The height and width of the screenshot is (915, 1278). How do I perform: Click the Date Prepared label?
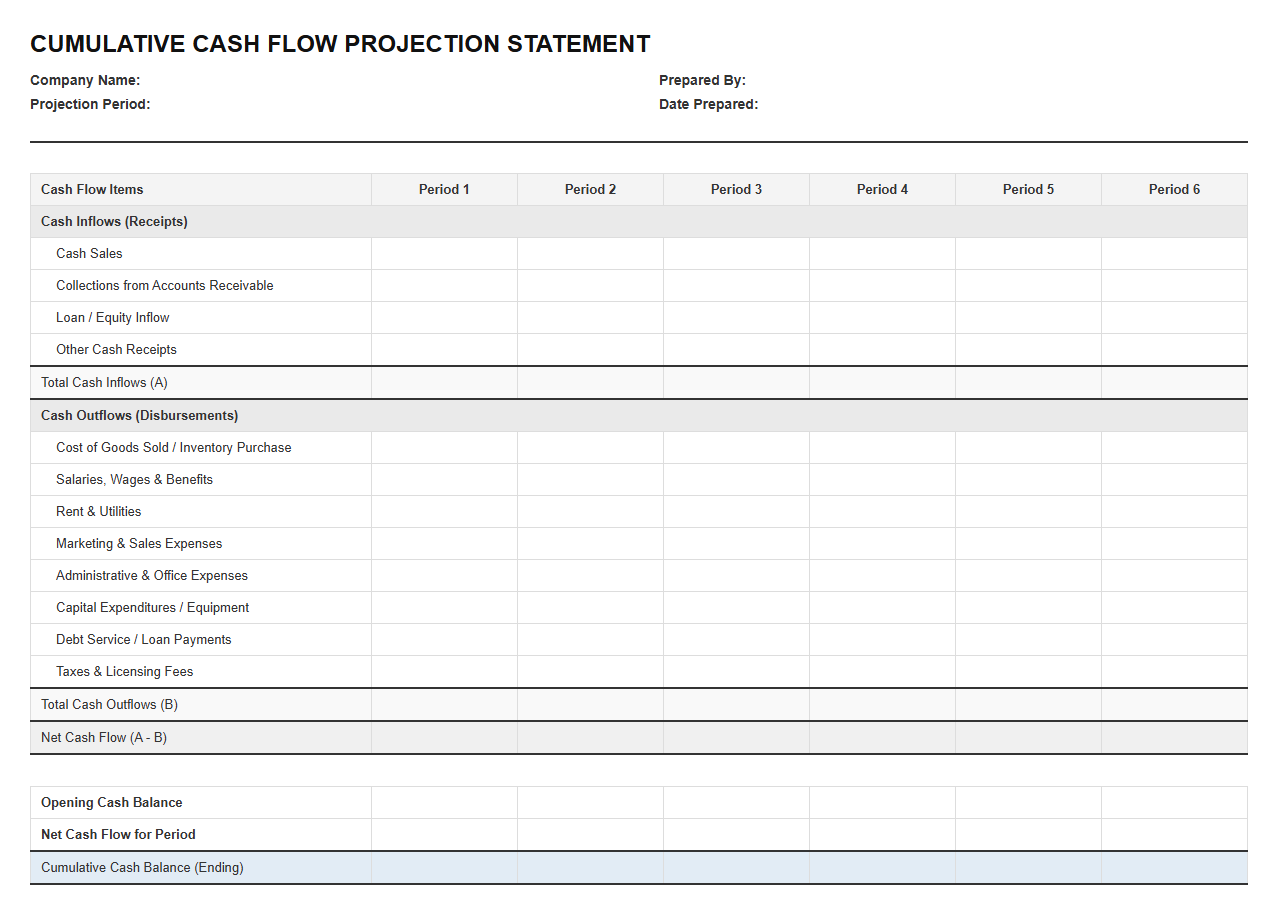[x=708, y=104]
